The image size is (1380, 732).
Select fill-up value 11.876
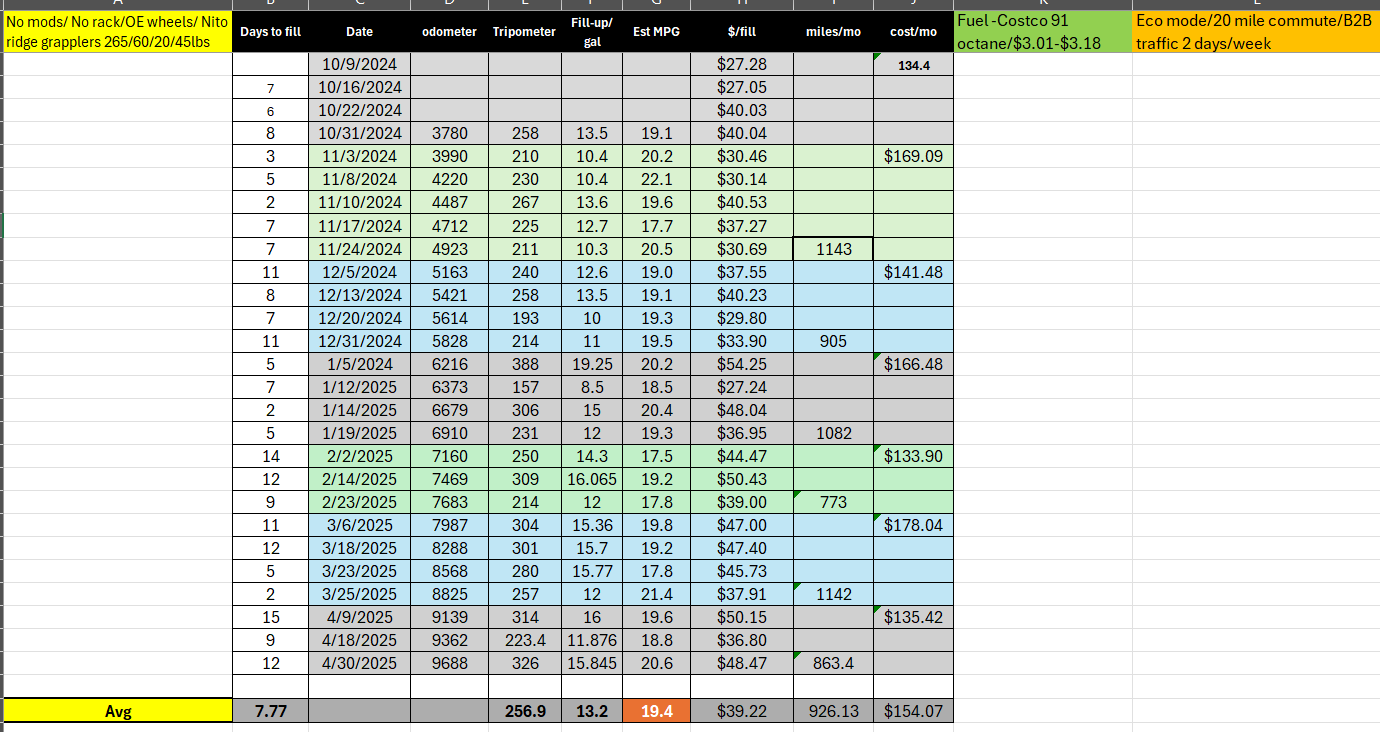(x=591, y=640)
